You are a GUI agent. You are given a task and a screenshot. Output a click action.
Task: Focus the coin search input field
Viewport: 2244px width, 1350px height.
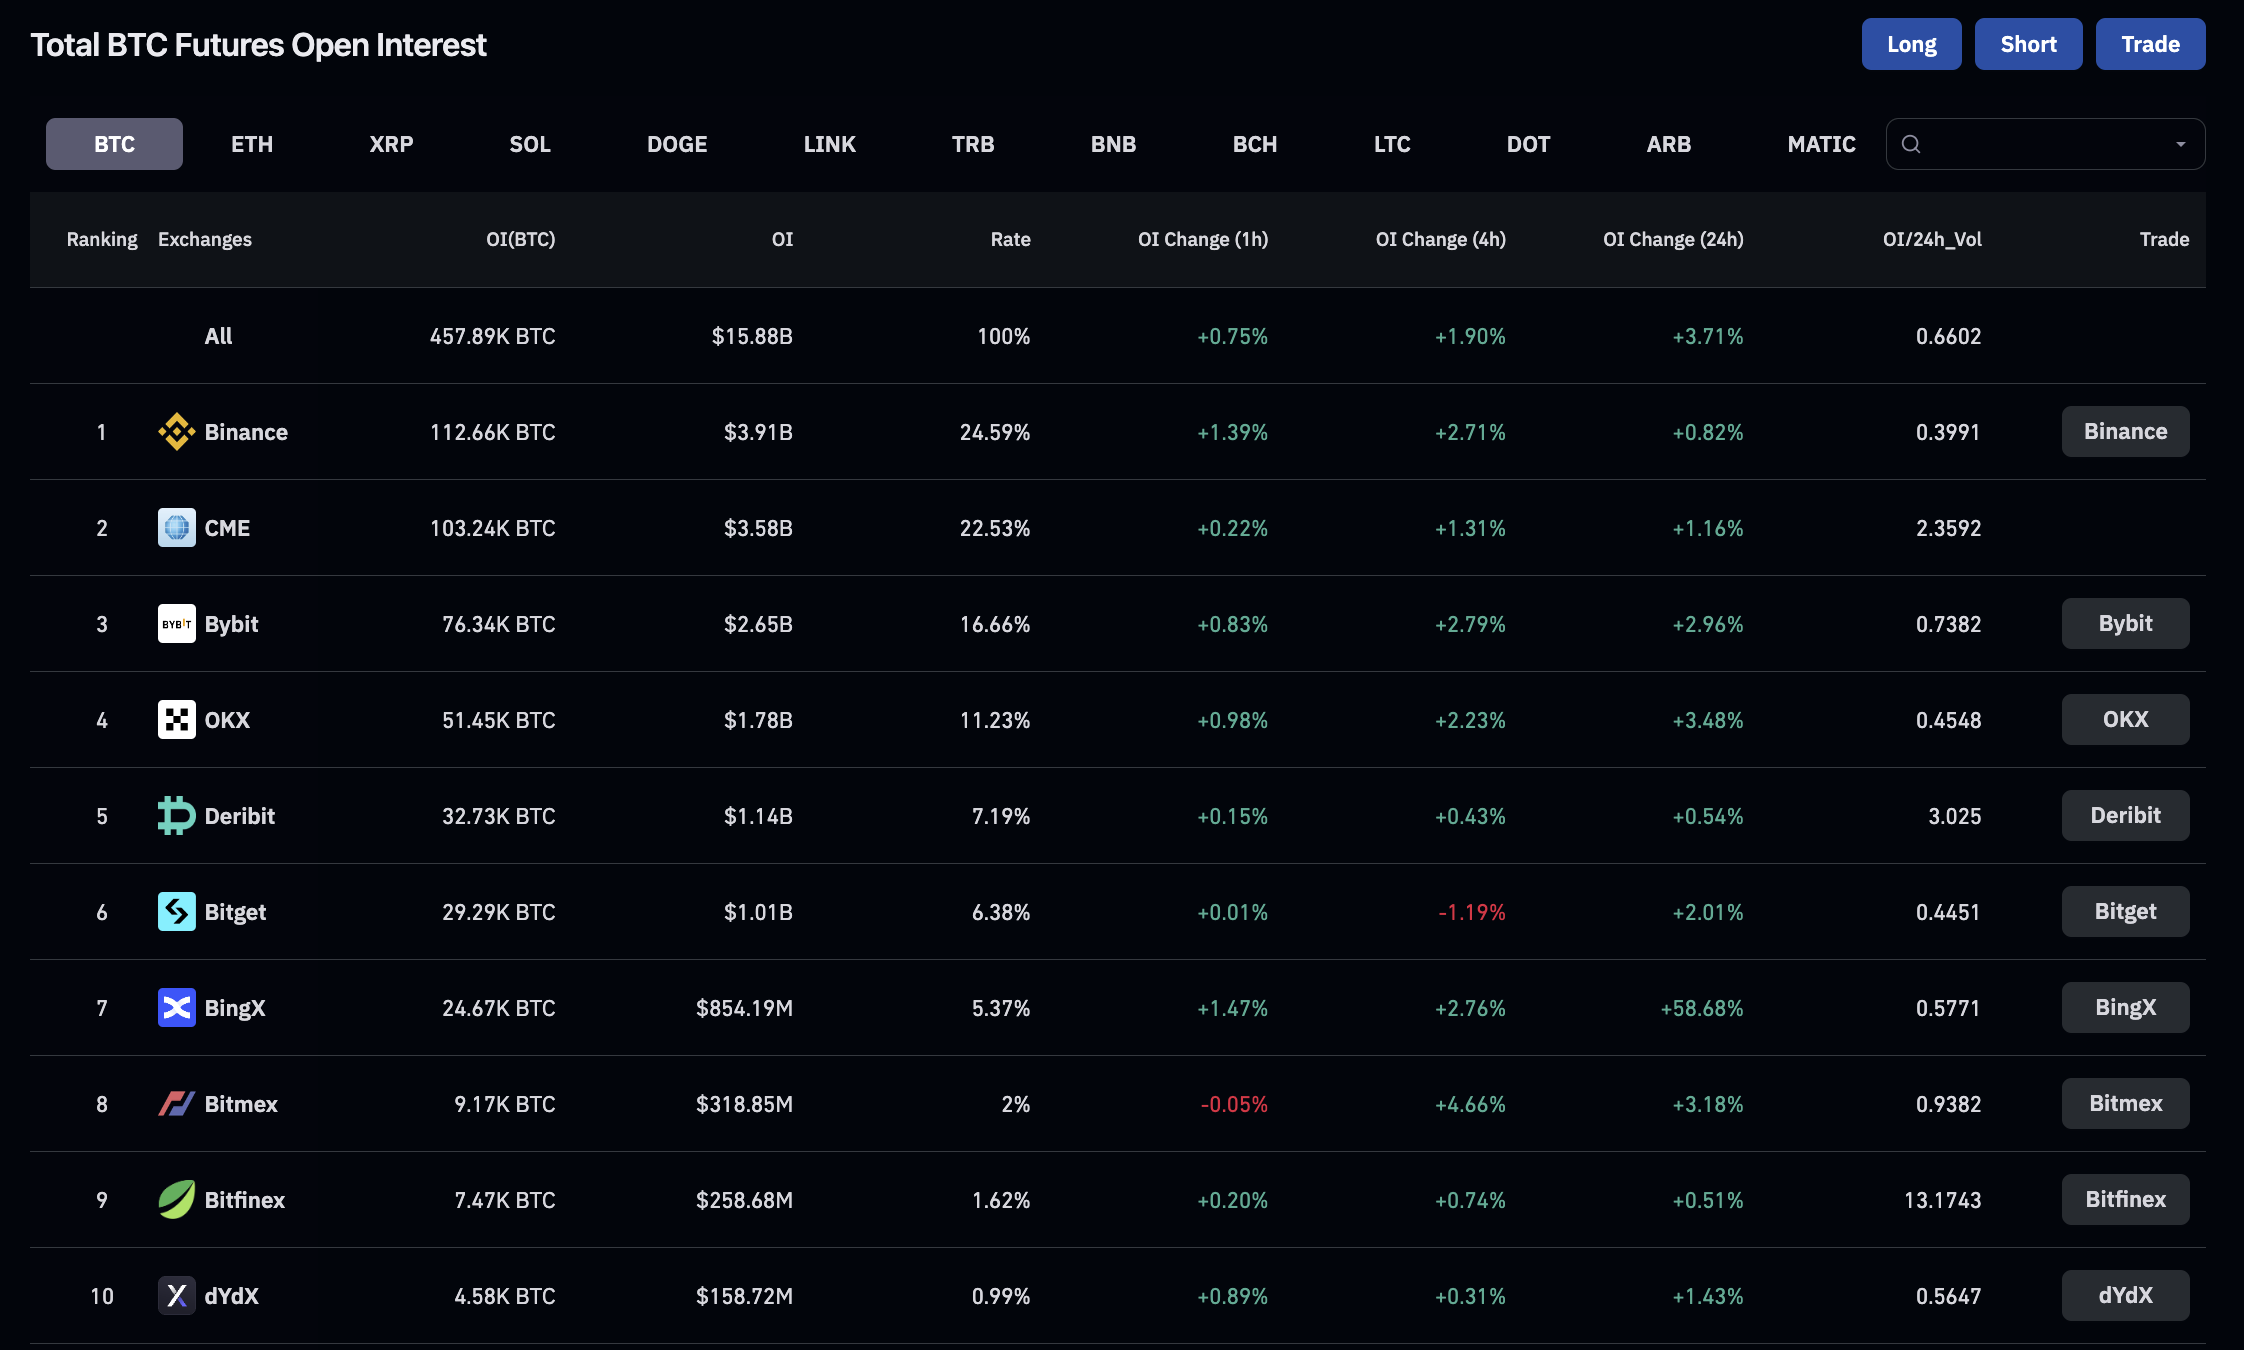pyautogui.click(x=2046, y=144)
